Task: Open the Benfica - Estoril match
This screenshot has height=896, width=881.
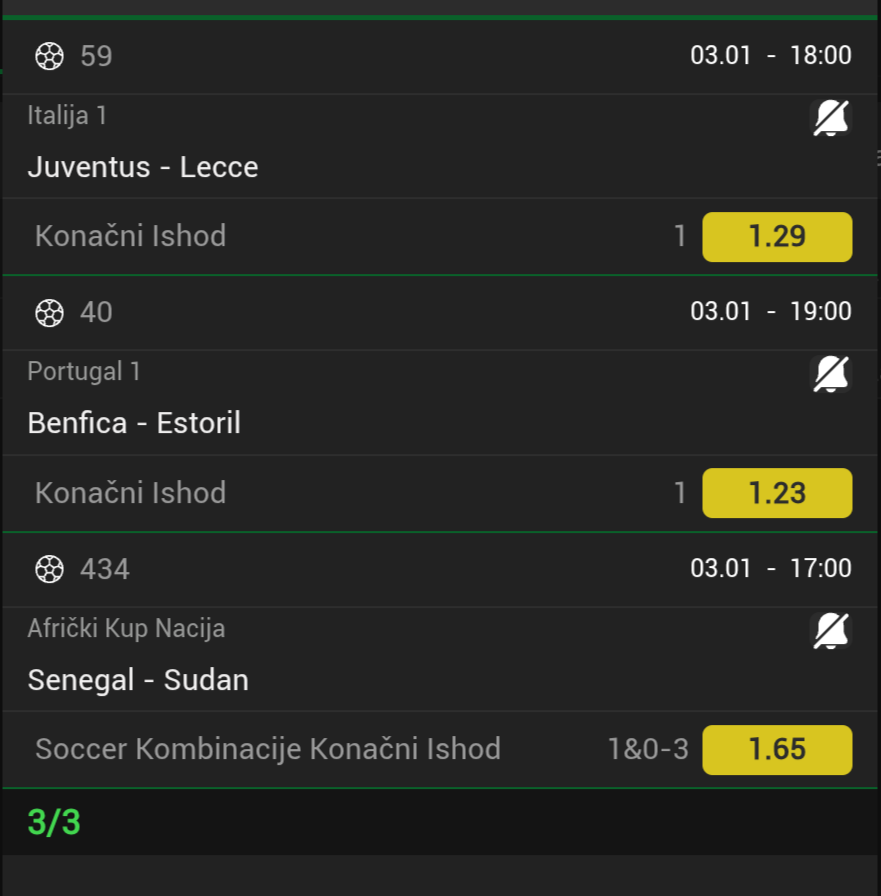Action: 134,423
